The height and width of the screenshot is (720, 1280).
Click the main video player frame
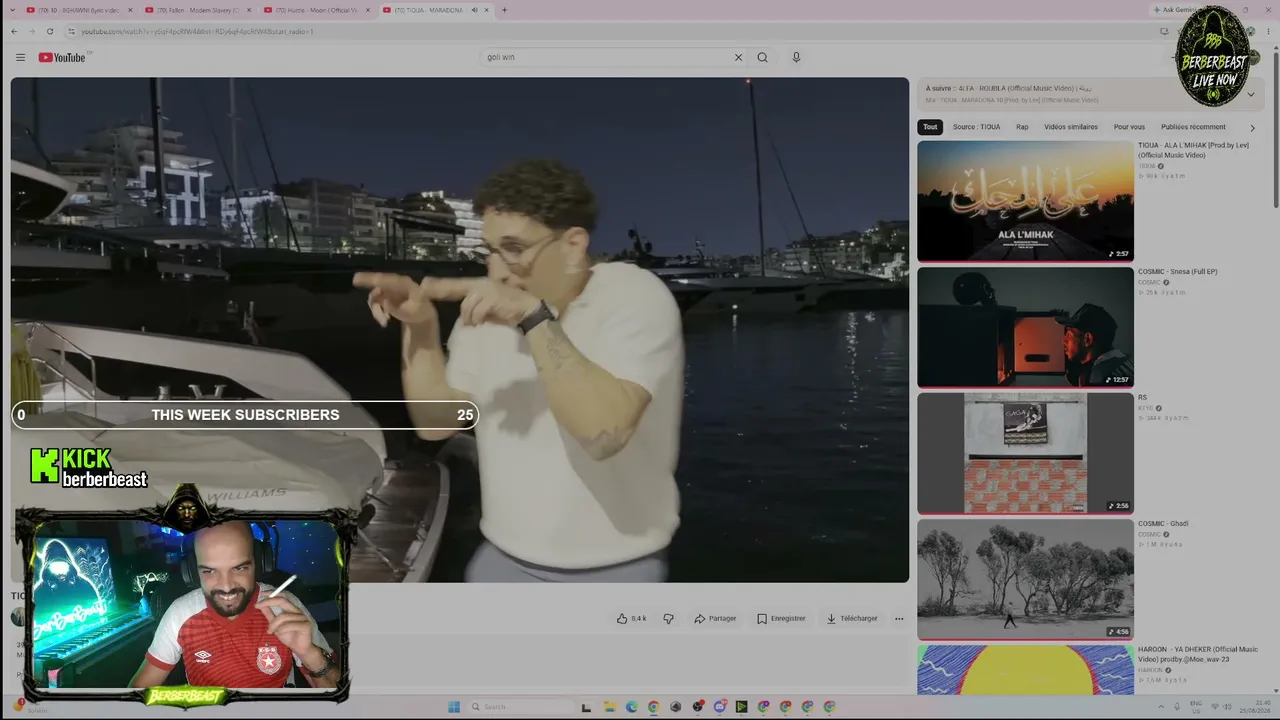click(460, 330)
